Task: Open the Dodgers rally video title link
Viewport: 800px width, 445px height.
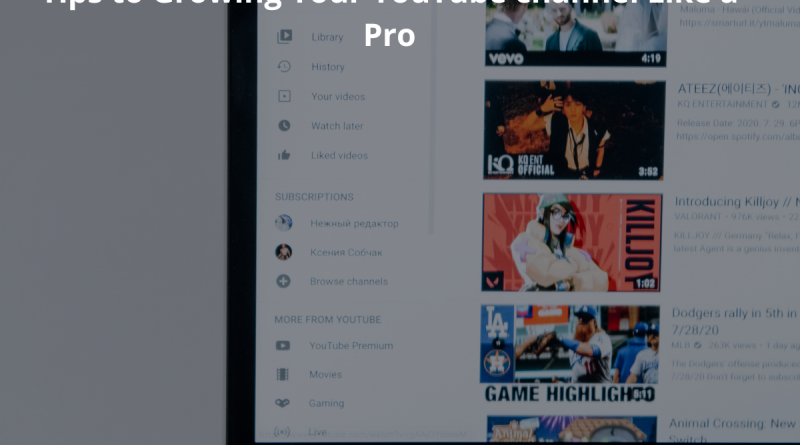Action: 735,314
